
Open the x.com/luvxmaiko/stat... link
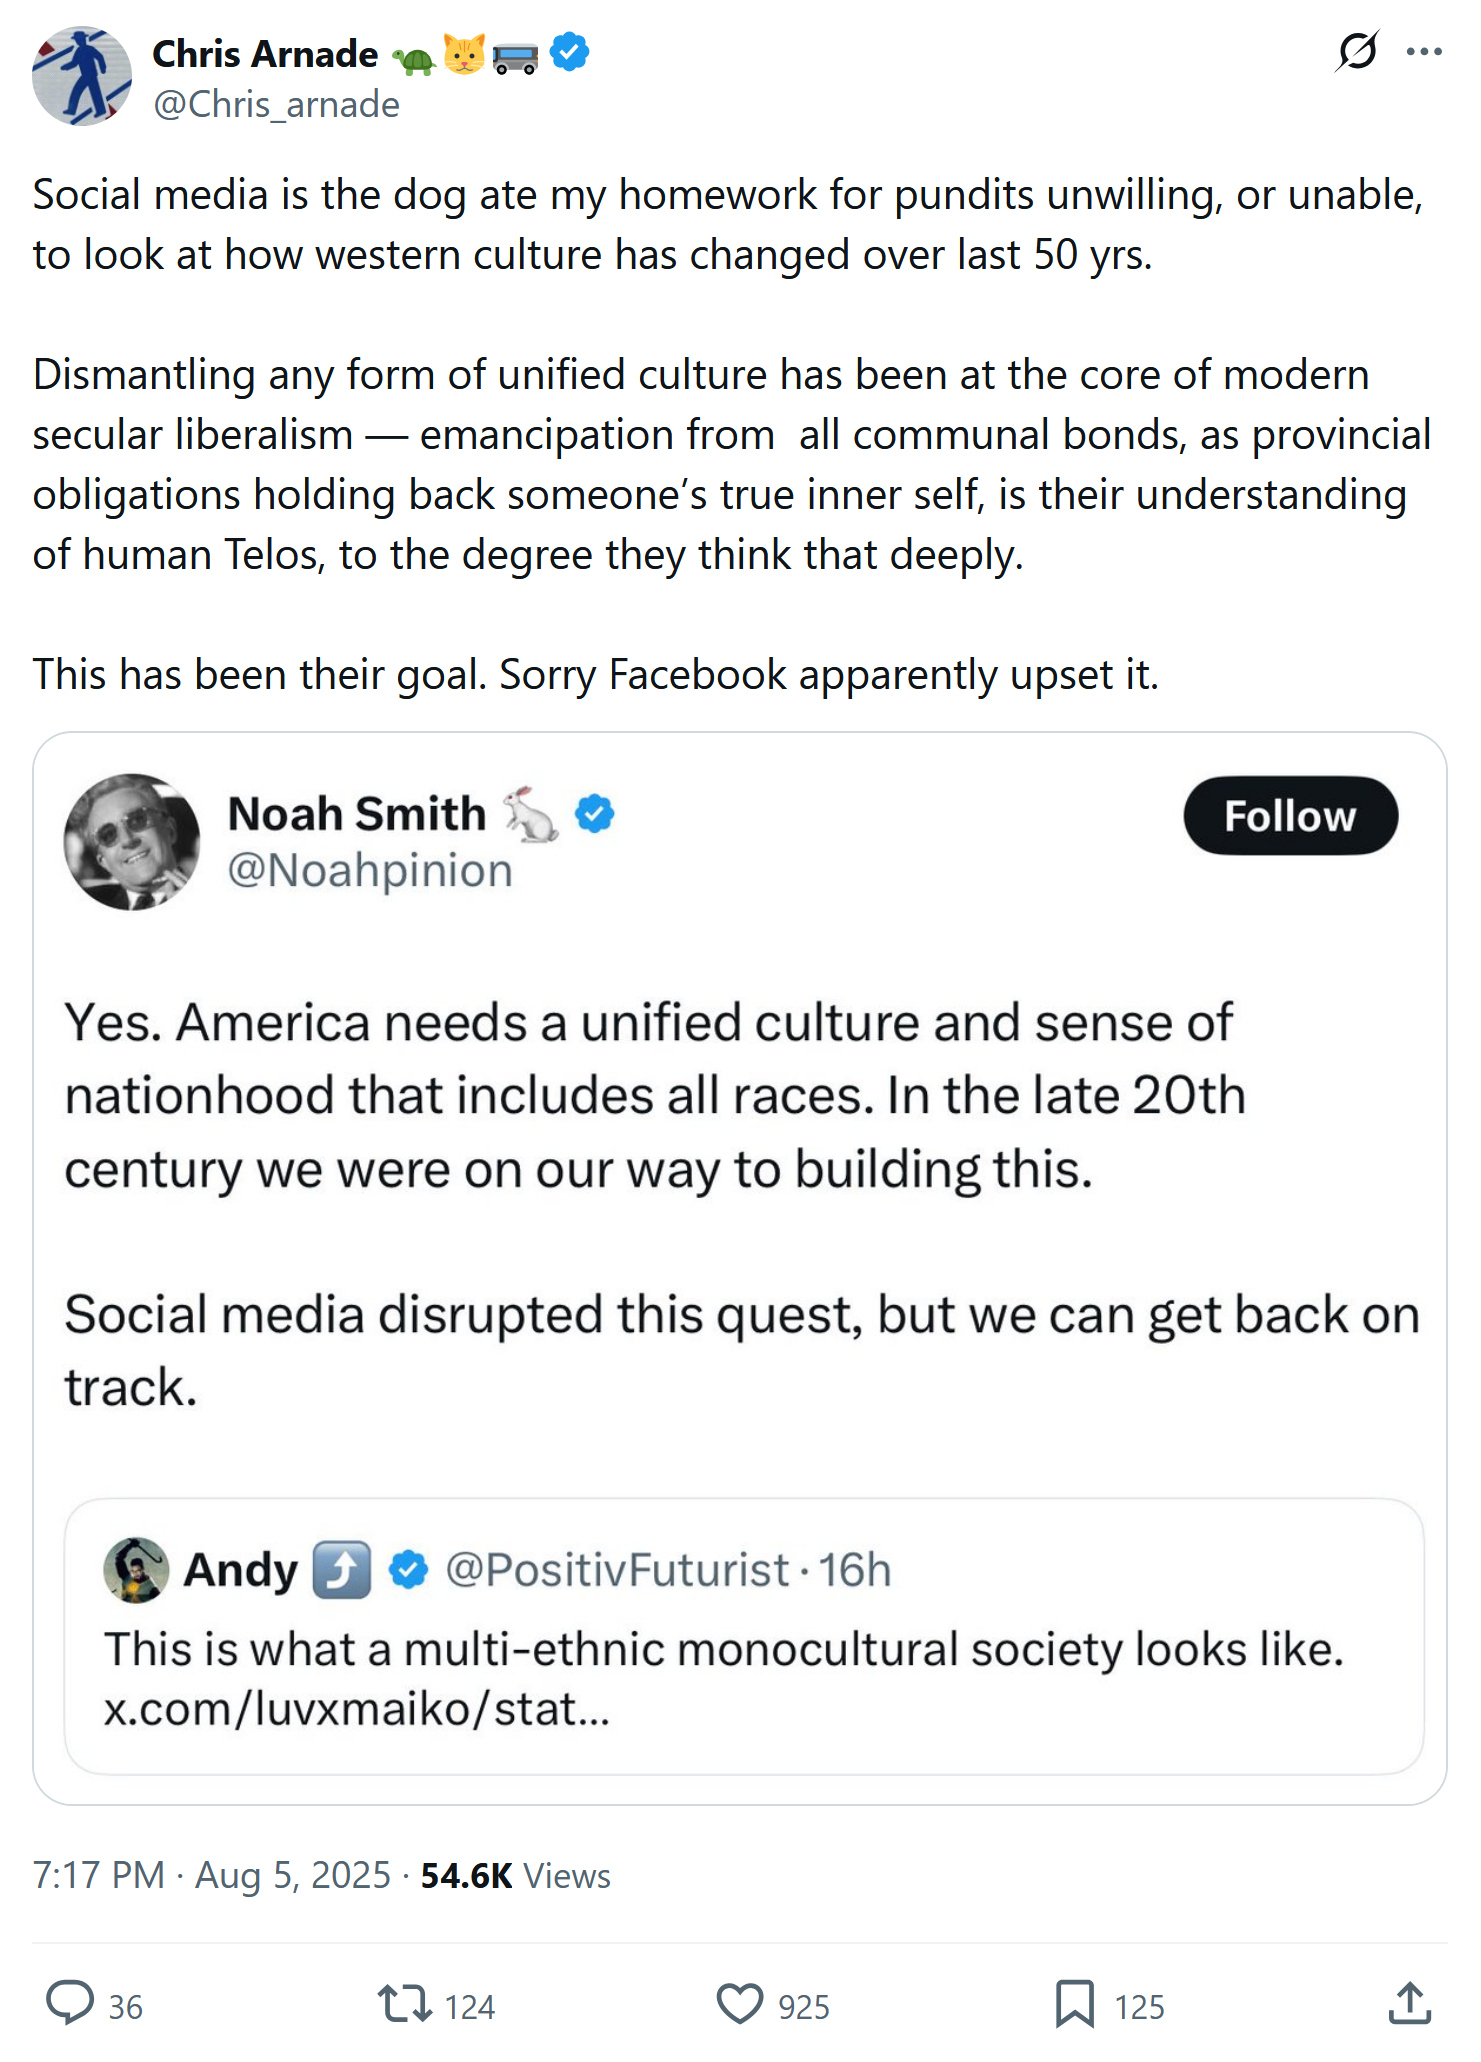[x=357, y=1709]
